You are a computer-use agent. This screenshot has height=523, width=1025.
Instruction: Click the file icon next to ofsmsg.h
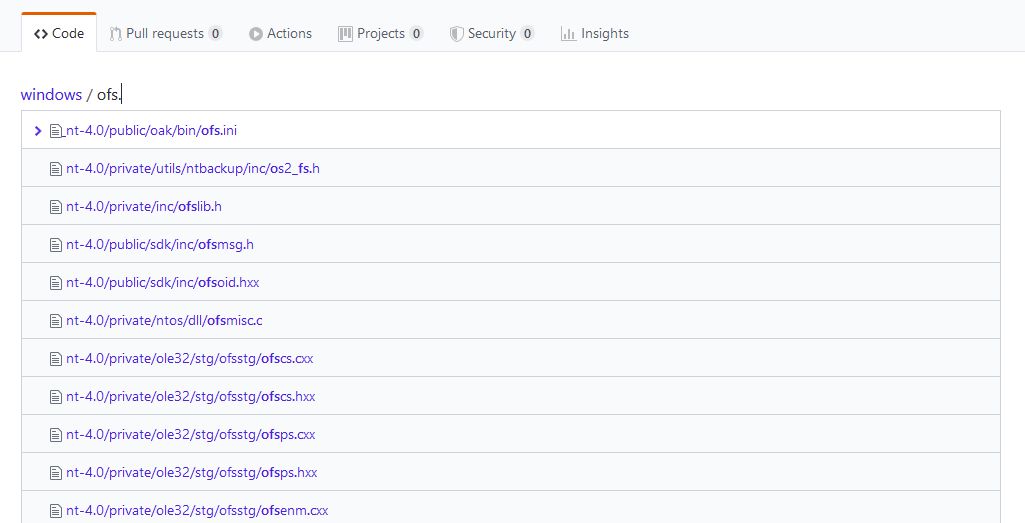click(x=56, y=245)
